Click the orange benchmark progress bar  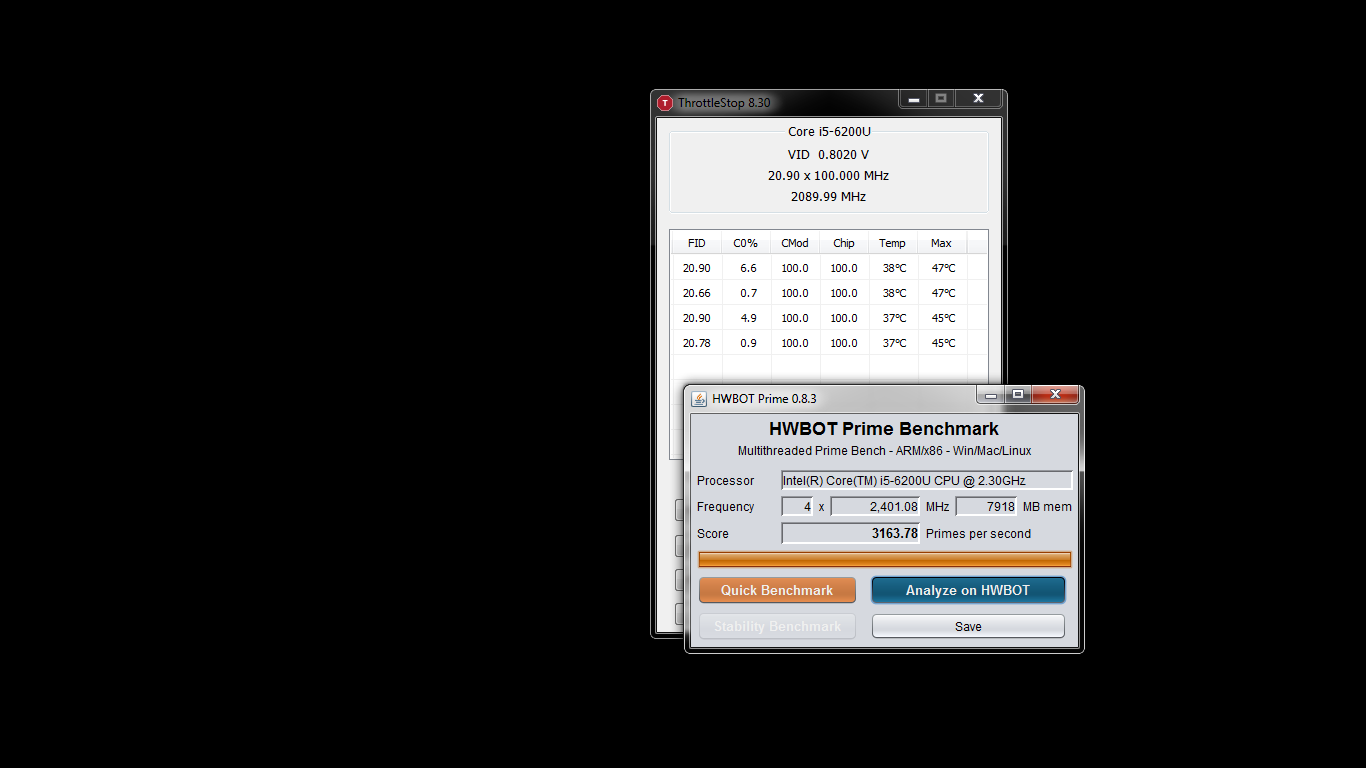[884, 559]
